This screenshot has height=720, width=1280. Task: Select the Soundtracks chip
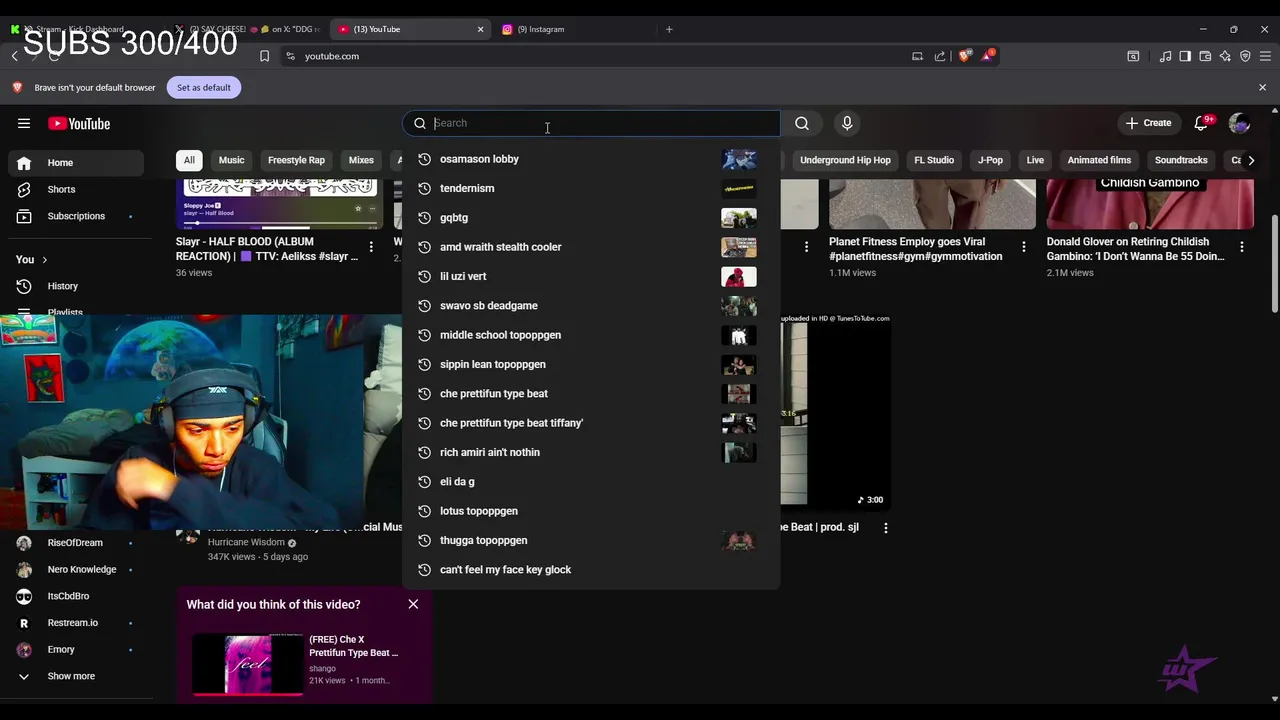[x=1181, y=160]
